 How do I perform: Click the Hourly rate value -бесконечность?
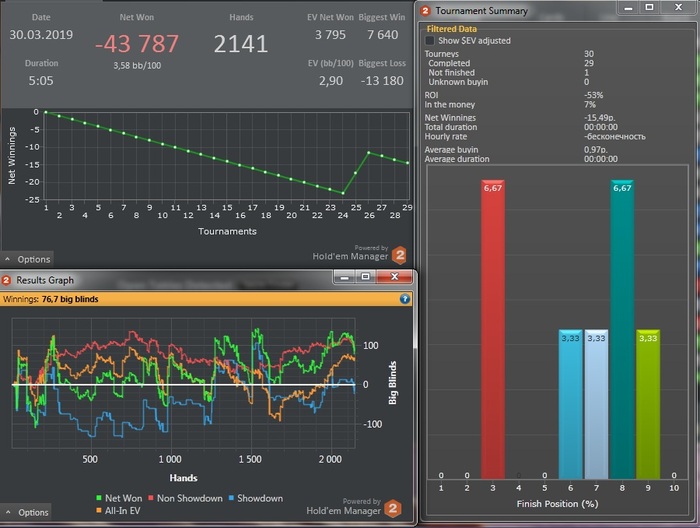(615, 137)
